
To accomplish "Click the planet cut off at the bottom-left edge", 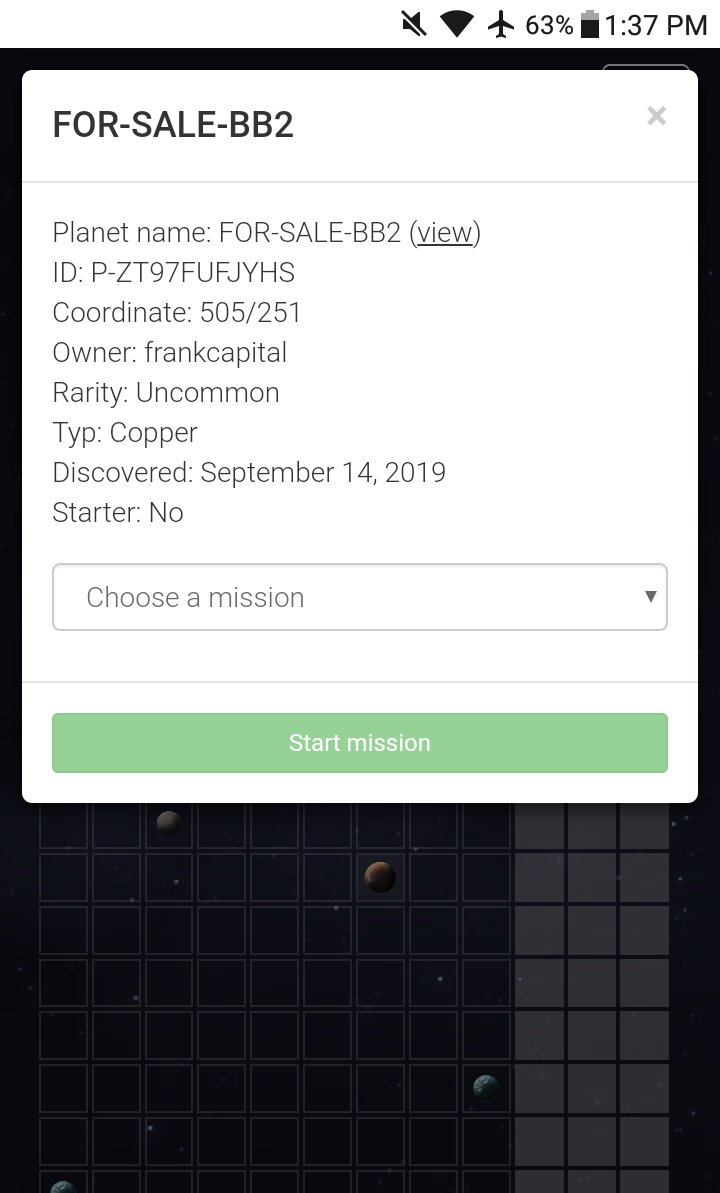I will 62,1186.
